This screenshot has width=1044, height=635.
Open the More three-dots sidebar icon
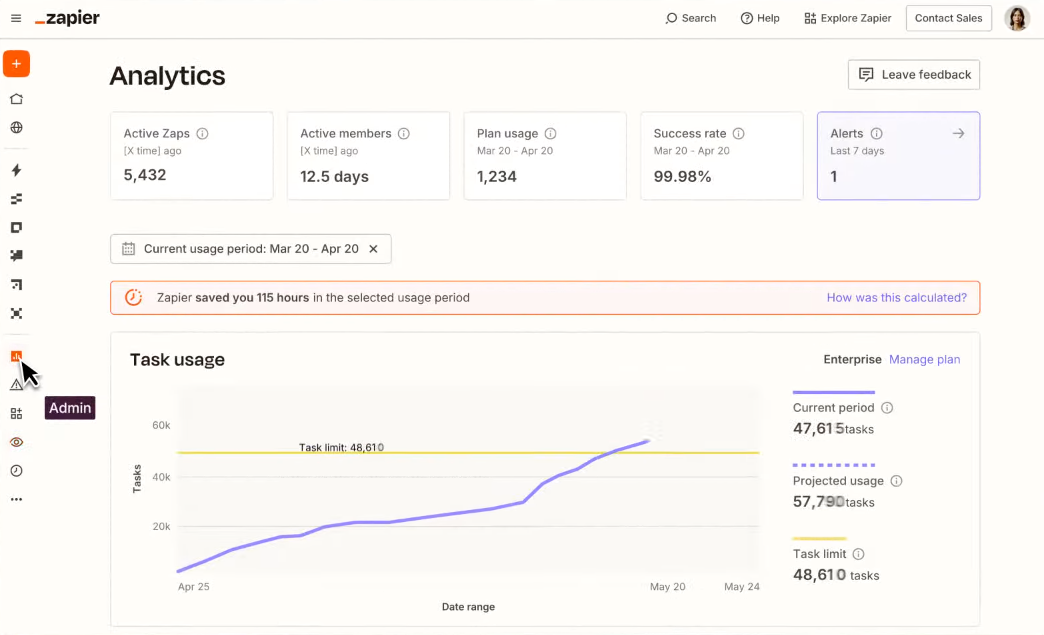17,499
